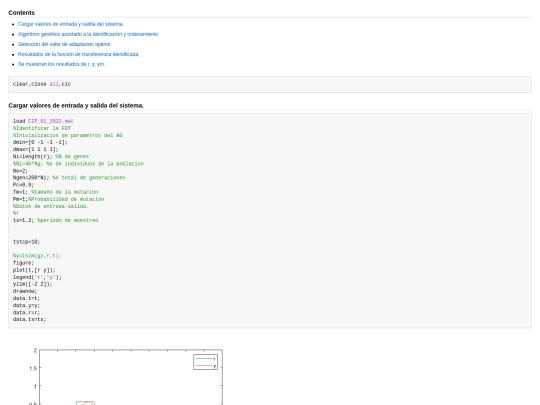Open 'Resultados de la funcion de transferencia identificada' link
Viewport: 540px width, 405px height.
click(x=79, y=54)
